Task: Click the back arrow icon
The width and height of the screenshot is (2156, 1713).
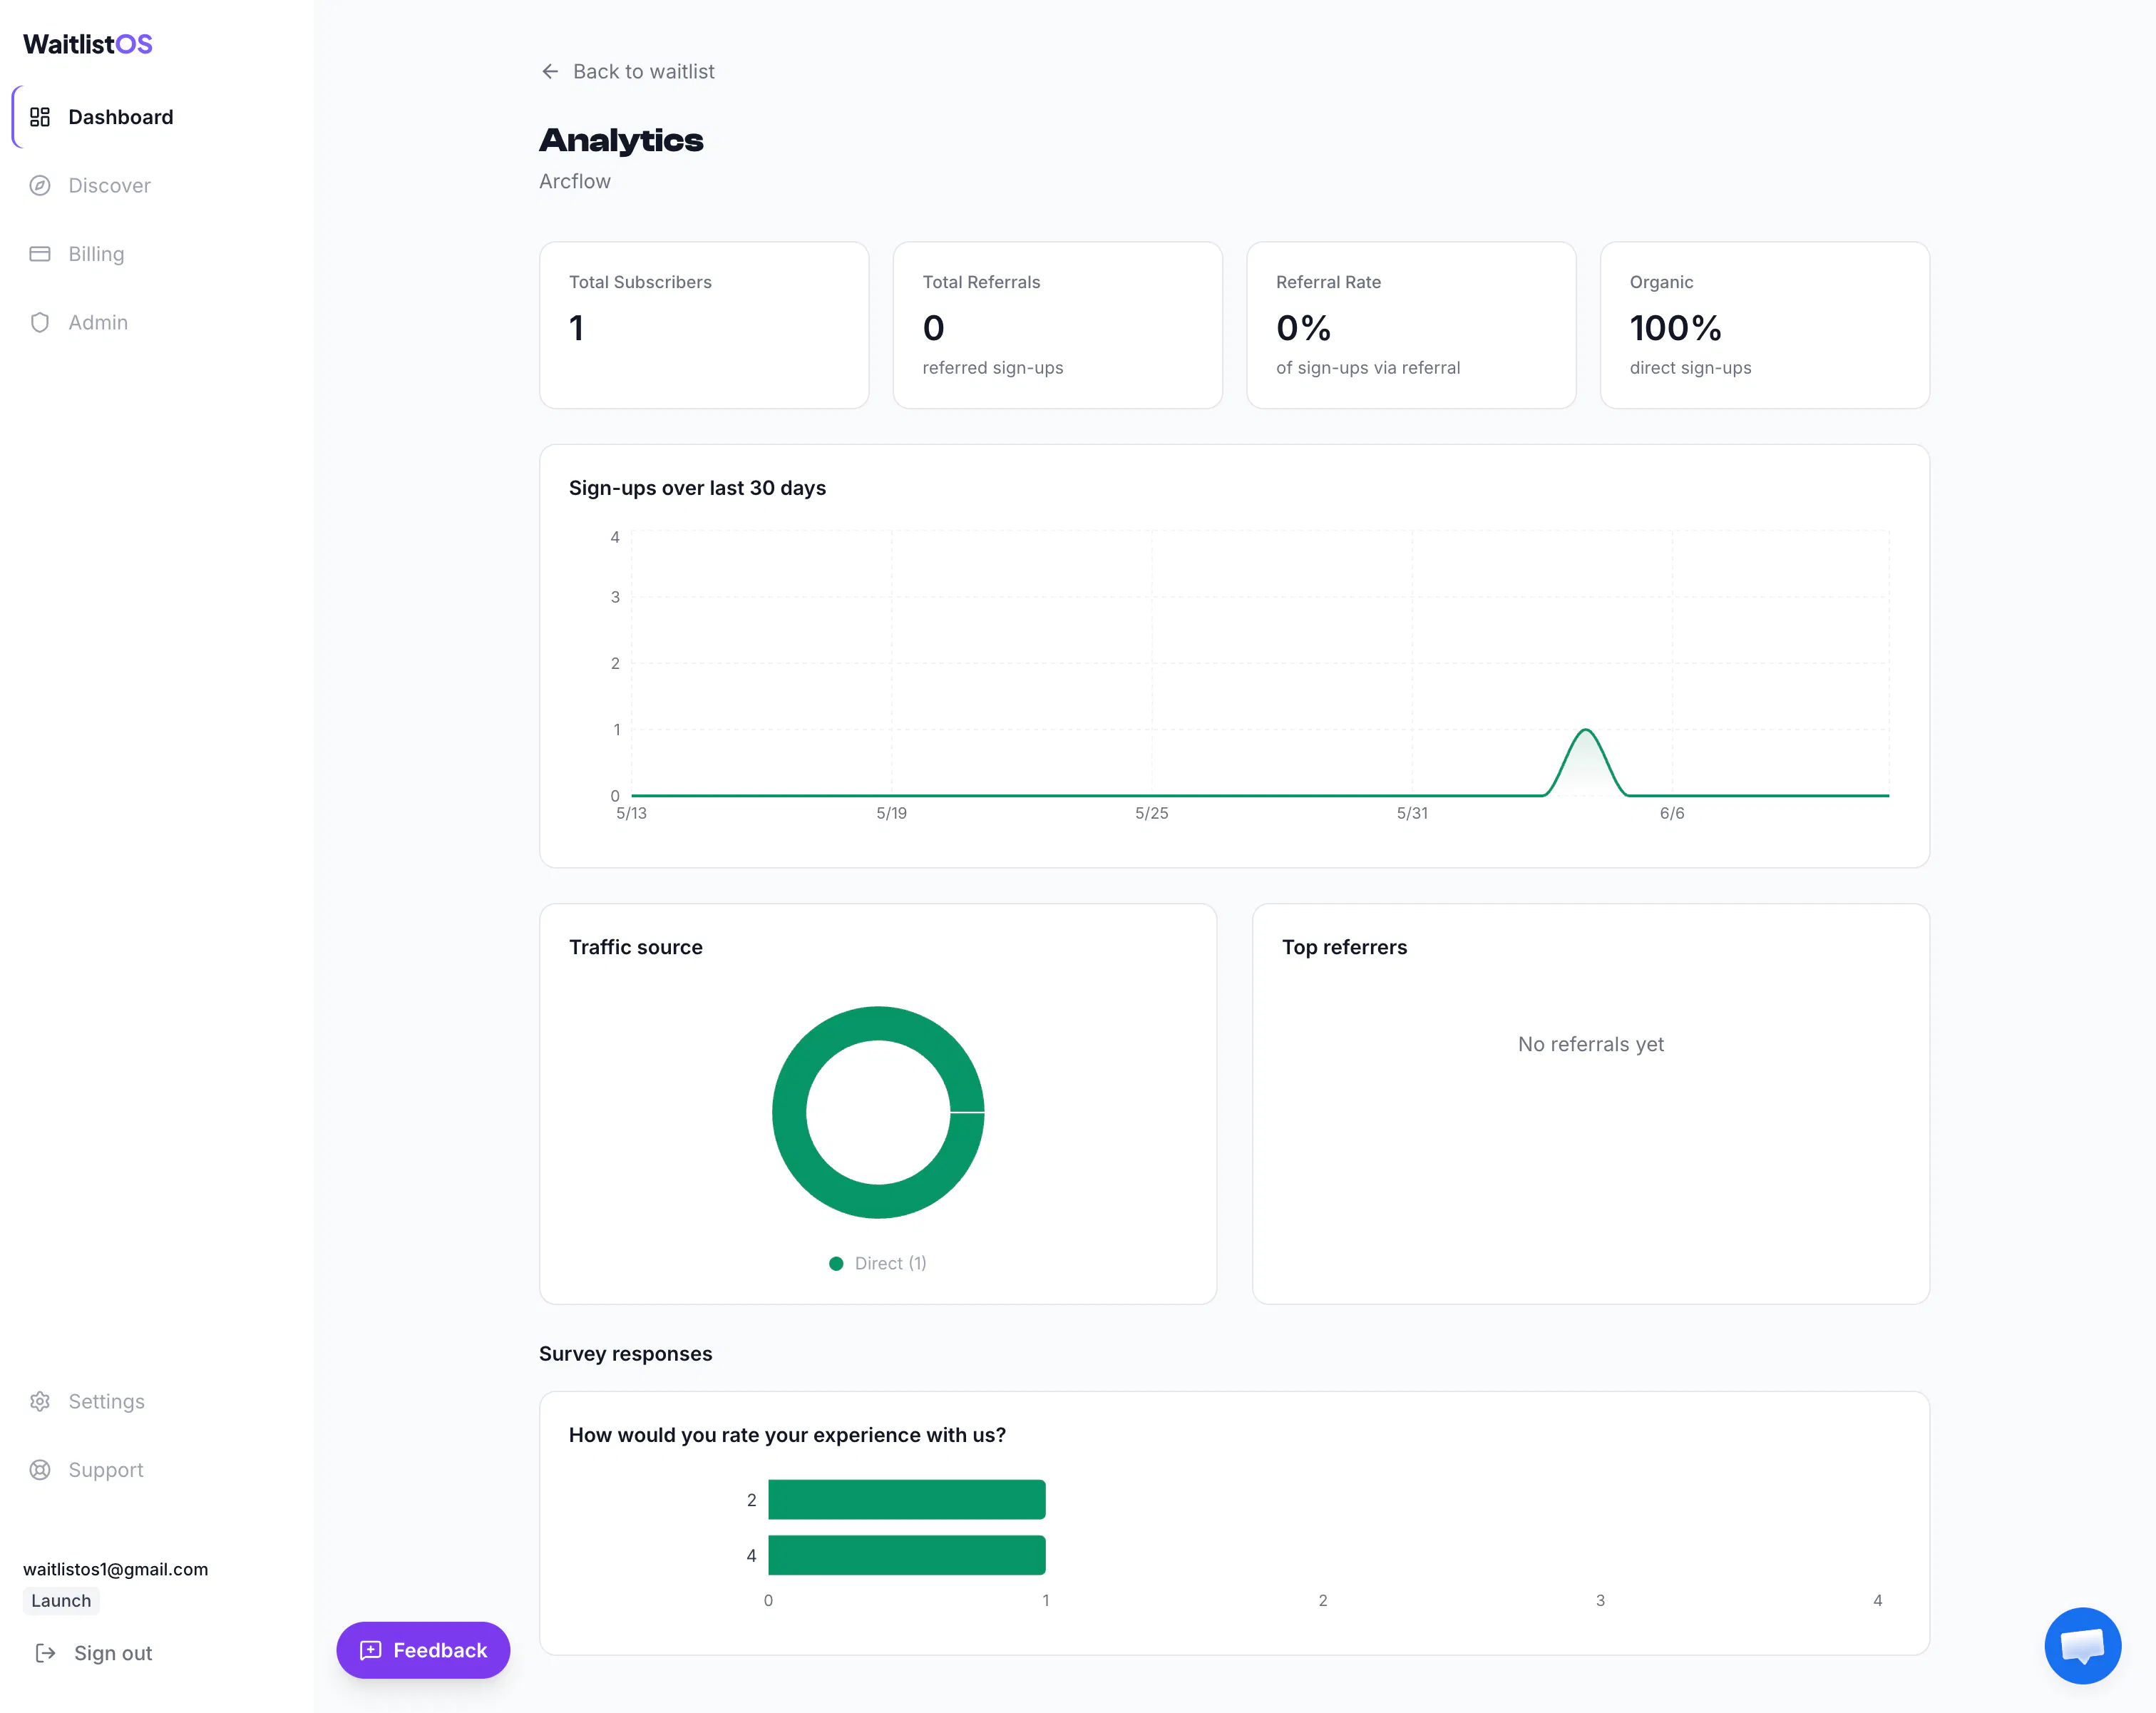Action: 550,71
